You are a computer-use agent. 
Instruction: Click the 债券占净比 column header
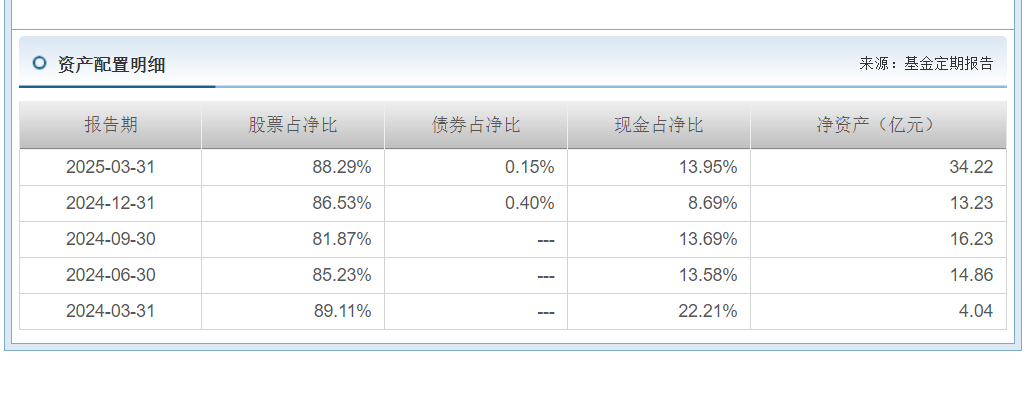476,125
